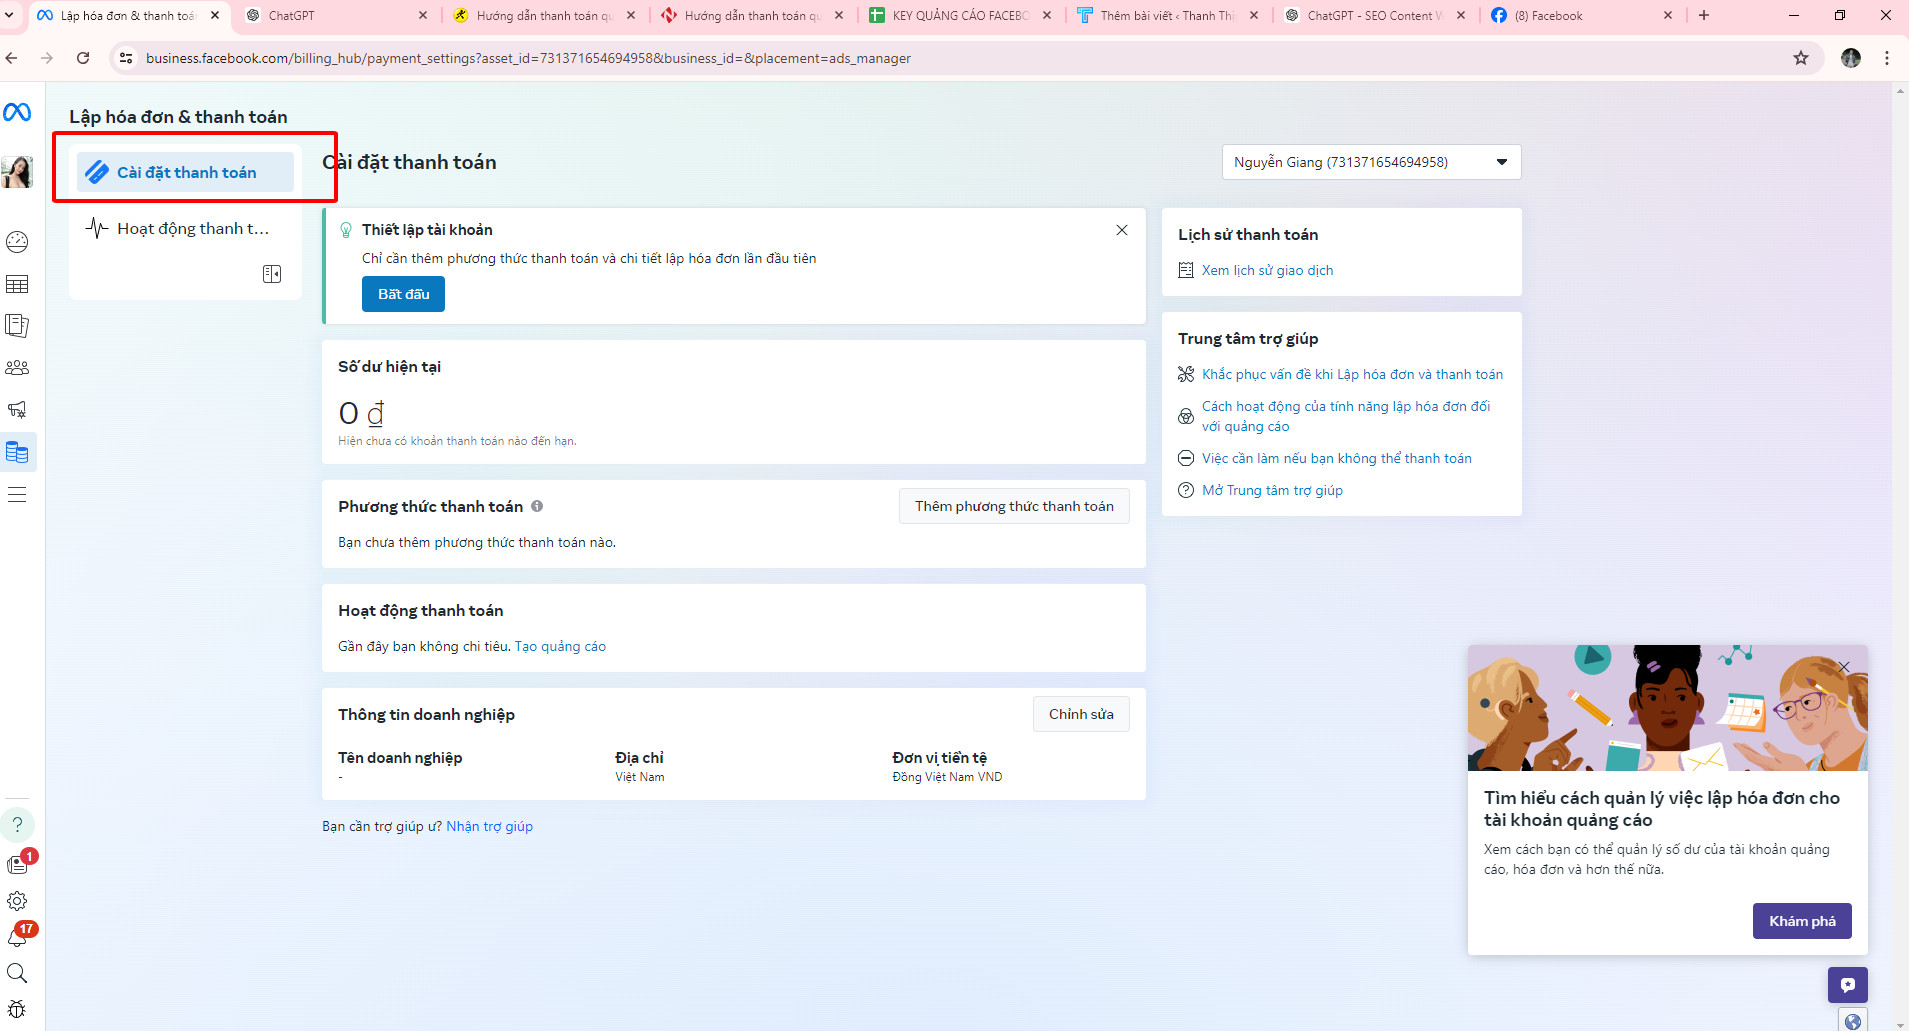Open Việc cần làm nếu không thể thanh toán link

(1336, 458)
